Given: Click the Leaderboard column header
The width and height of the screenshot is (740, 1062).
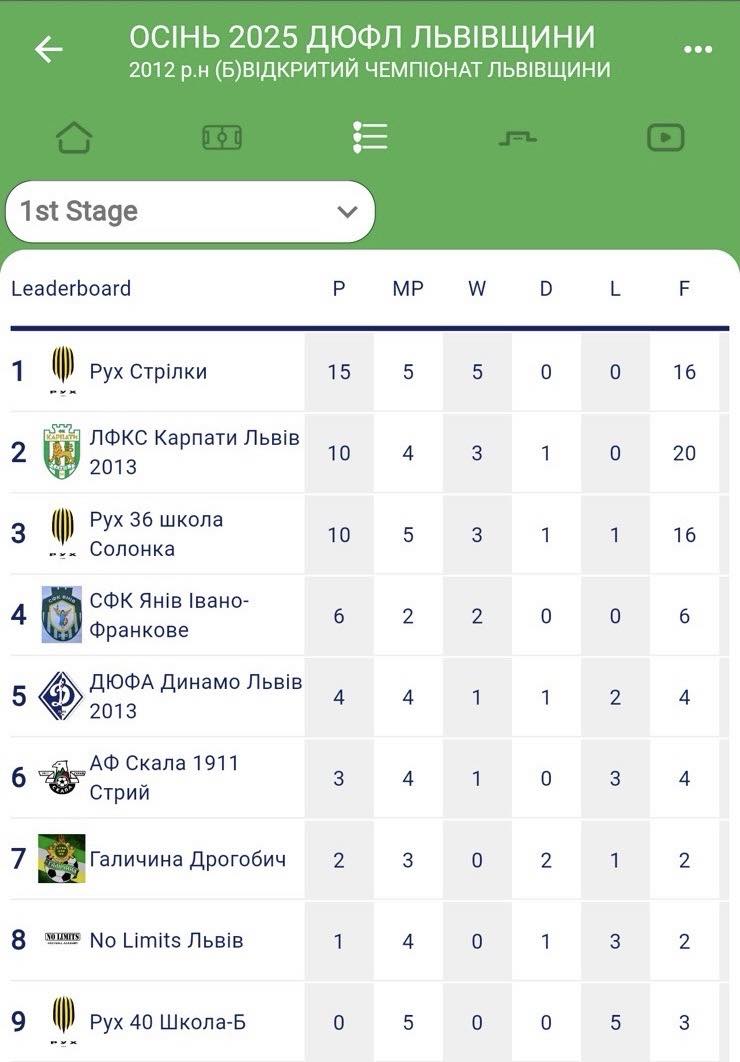Looking at the screenshot, I should point(71,289).
